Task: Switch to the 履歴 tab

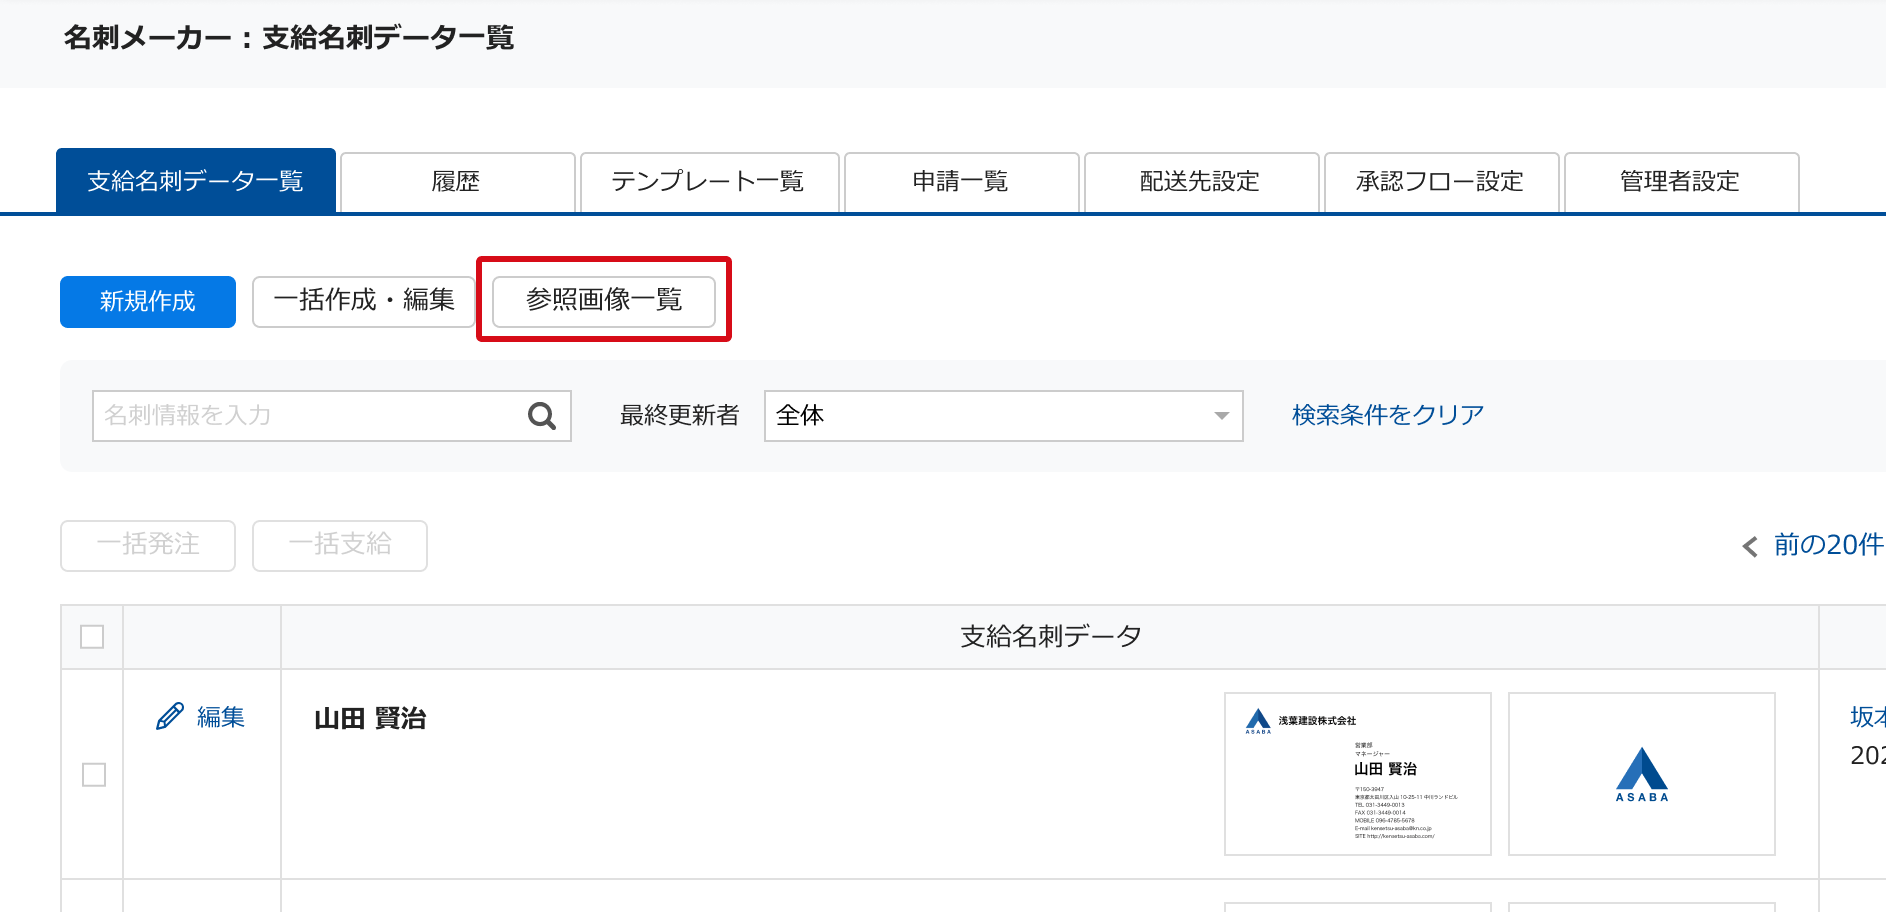Action: pyautogui.click(x=457, y=182)
